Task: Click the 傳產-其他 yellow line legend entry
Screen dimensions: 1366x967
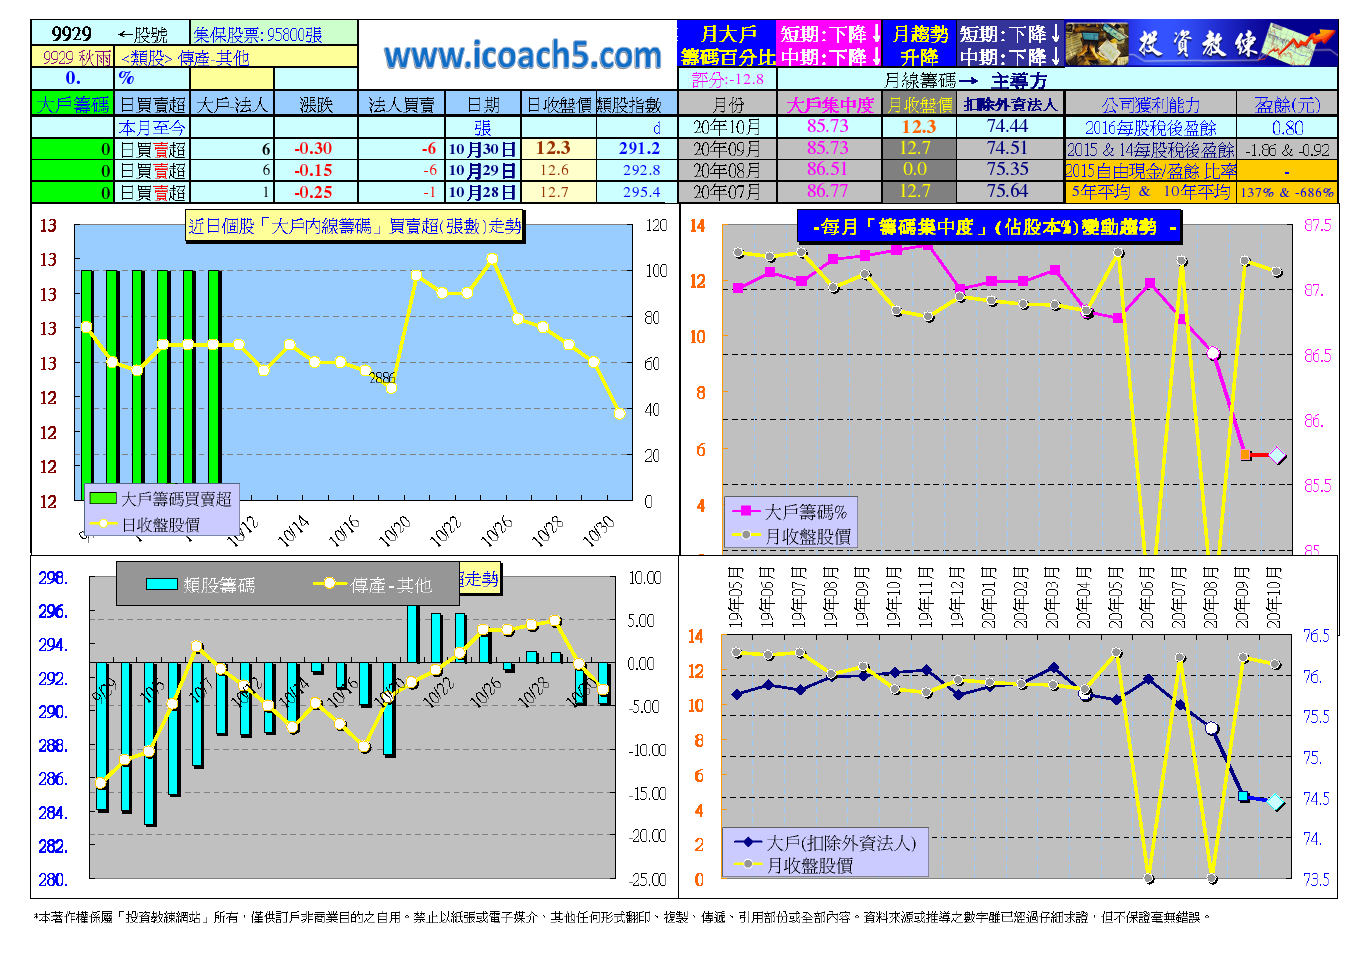Action: (x=372, y=585)
